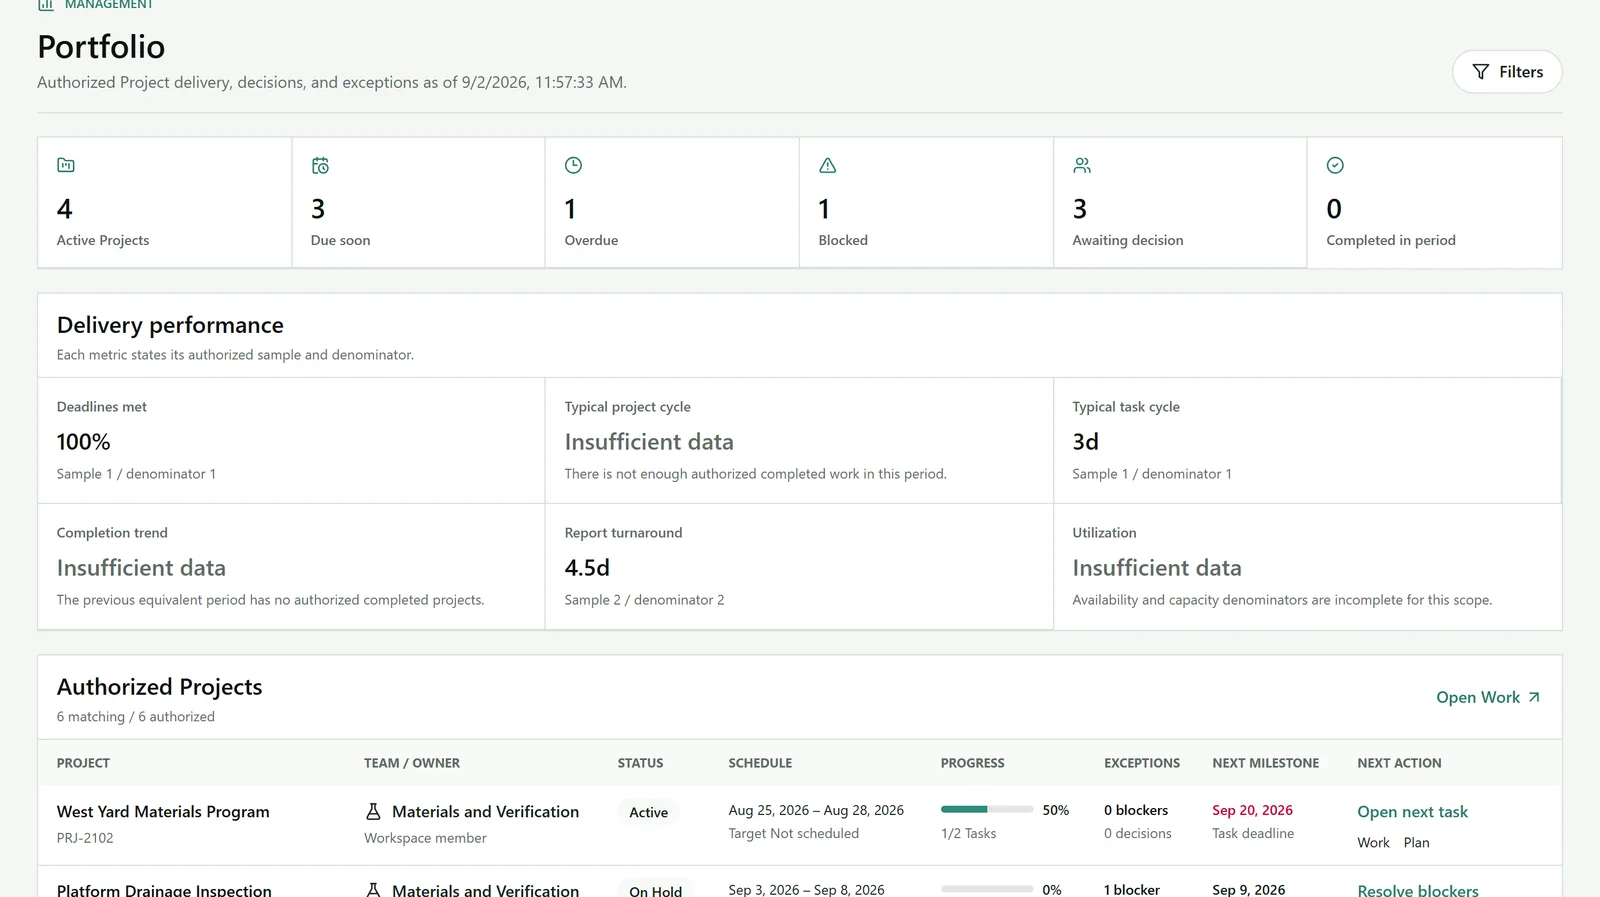
Task: Click the Completed in period checkmark icon
Action: click(1335, 165)
